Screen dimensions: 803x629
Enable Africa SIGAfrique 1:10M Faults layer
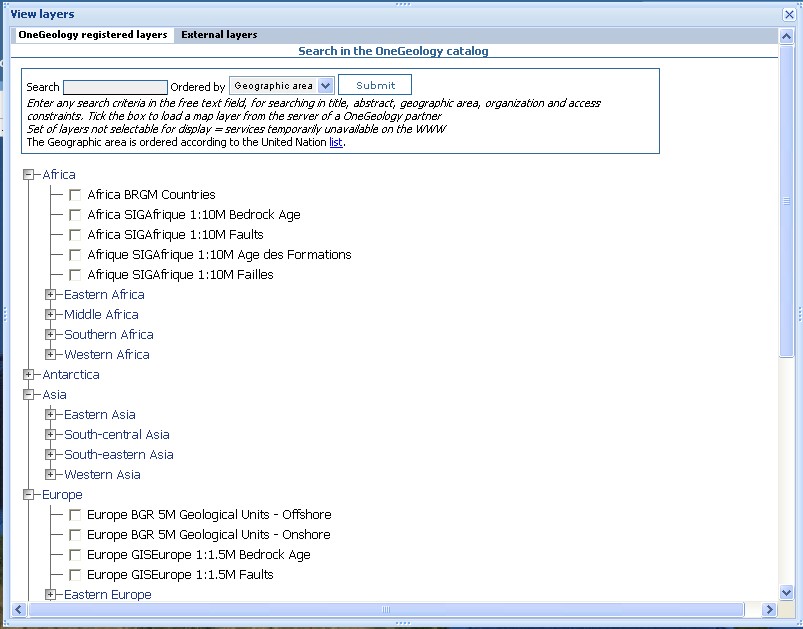pyautogui.click(x=75, y=235)
